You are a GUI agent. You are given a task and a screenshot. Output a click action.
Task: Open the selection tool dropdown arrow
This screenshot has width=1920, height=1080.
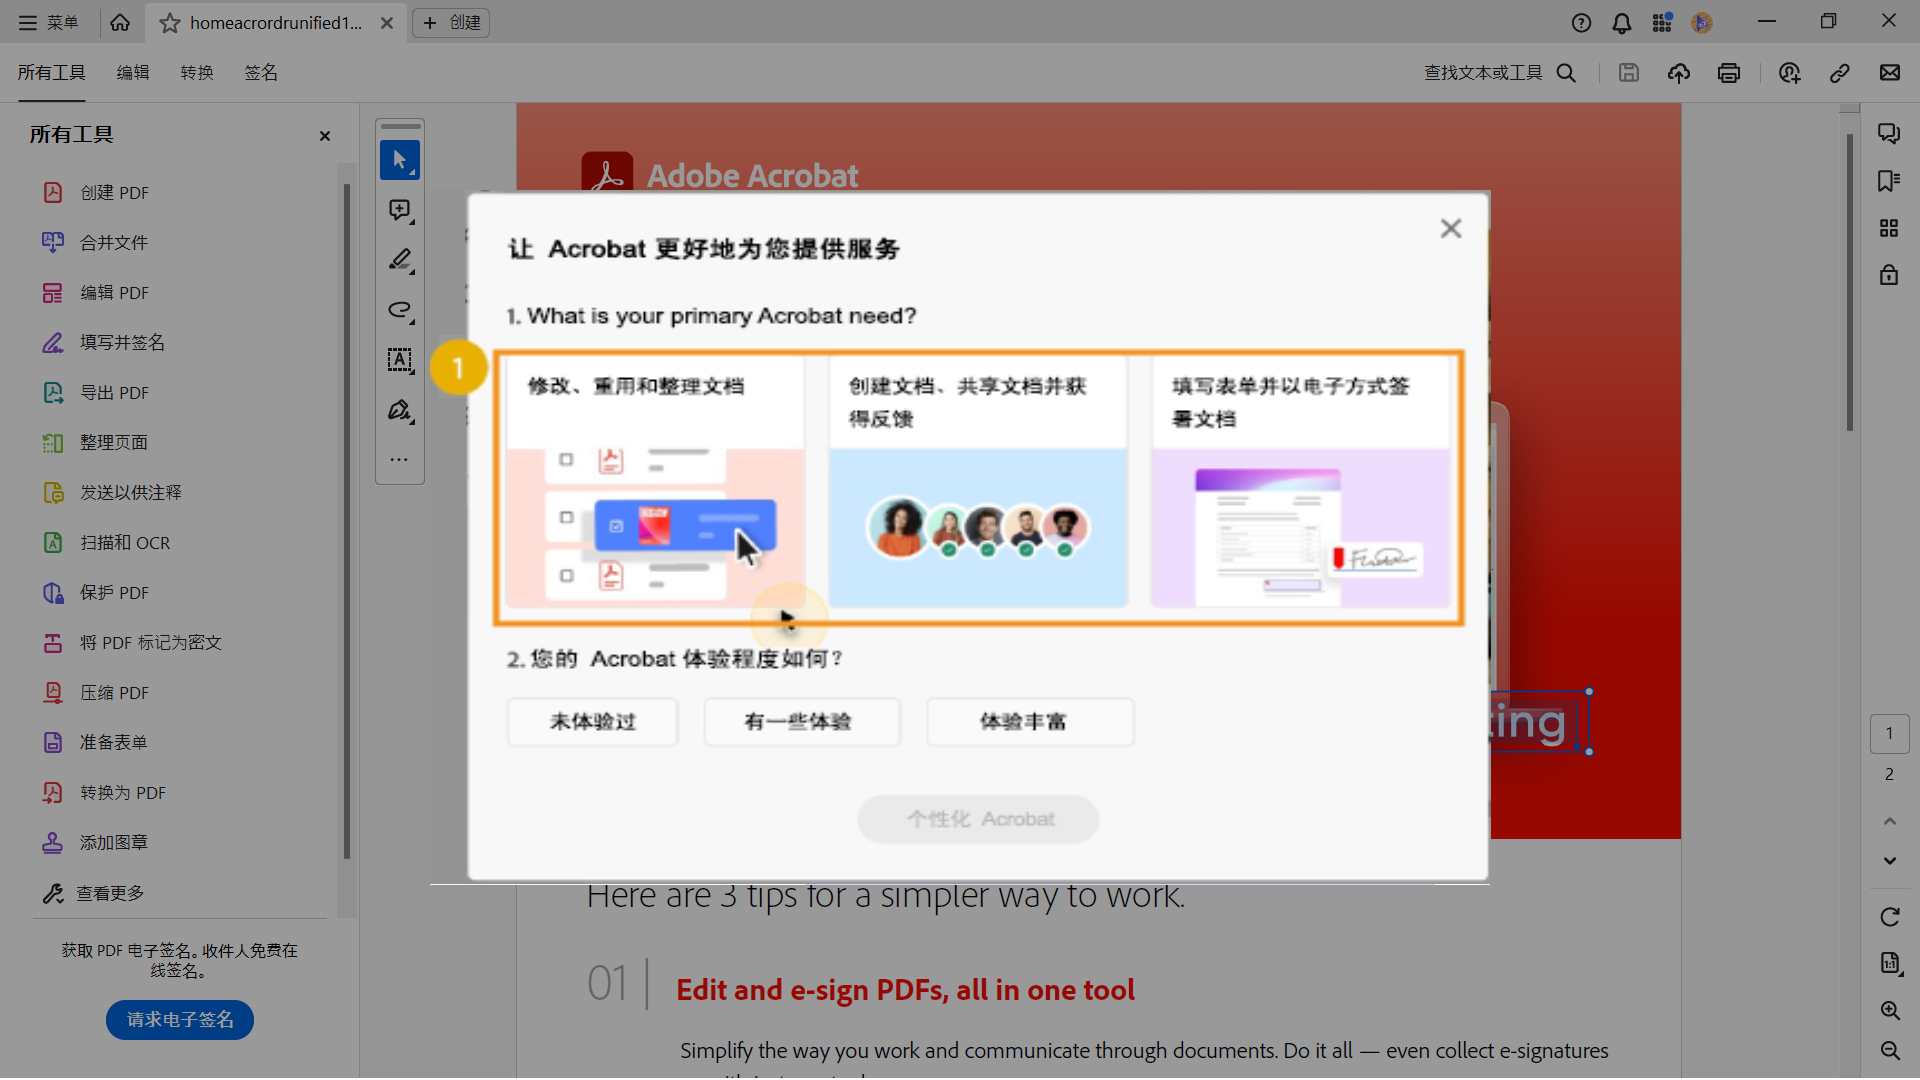coord(411,172)
